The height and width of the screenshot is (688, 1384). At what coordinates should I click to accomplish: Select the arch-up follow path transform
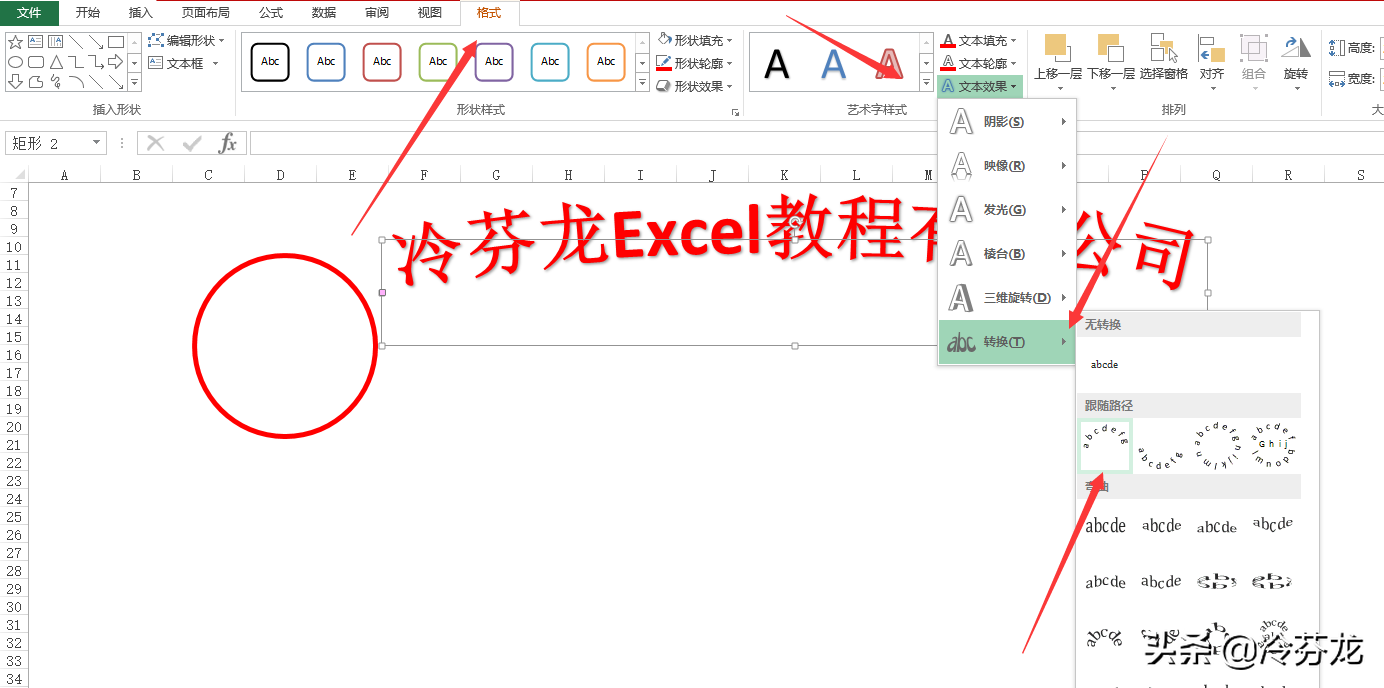coord(1105,446)
